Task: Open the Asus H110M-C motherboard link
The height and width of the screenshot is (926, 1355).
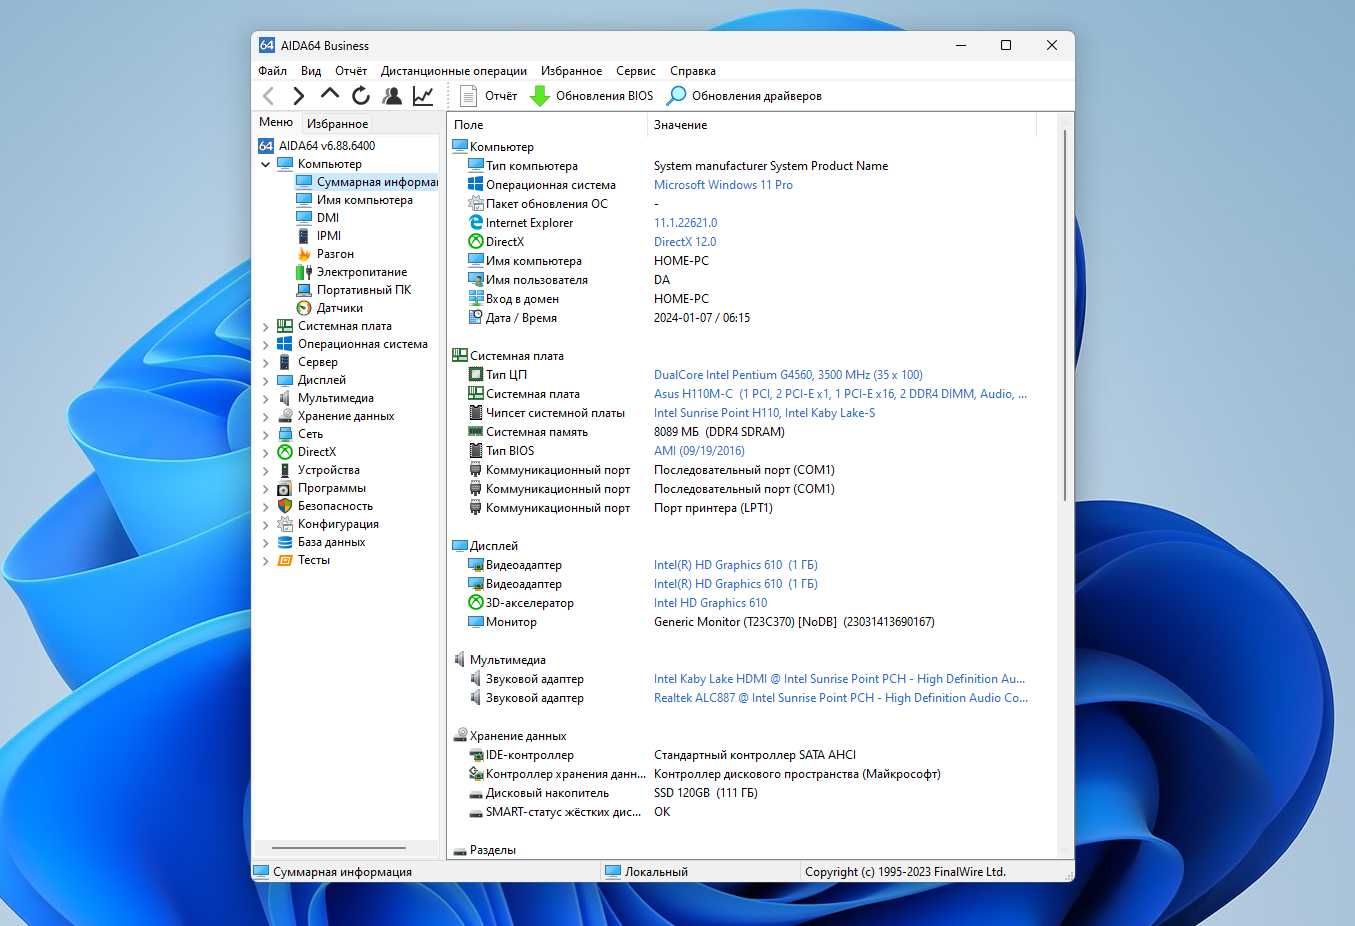Action: pyautogui.click(x=840, y=394)
